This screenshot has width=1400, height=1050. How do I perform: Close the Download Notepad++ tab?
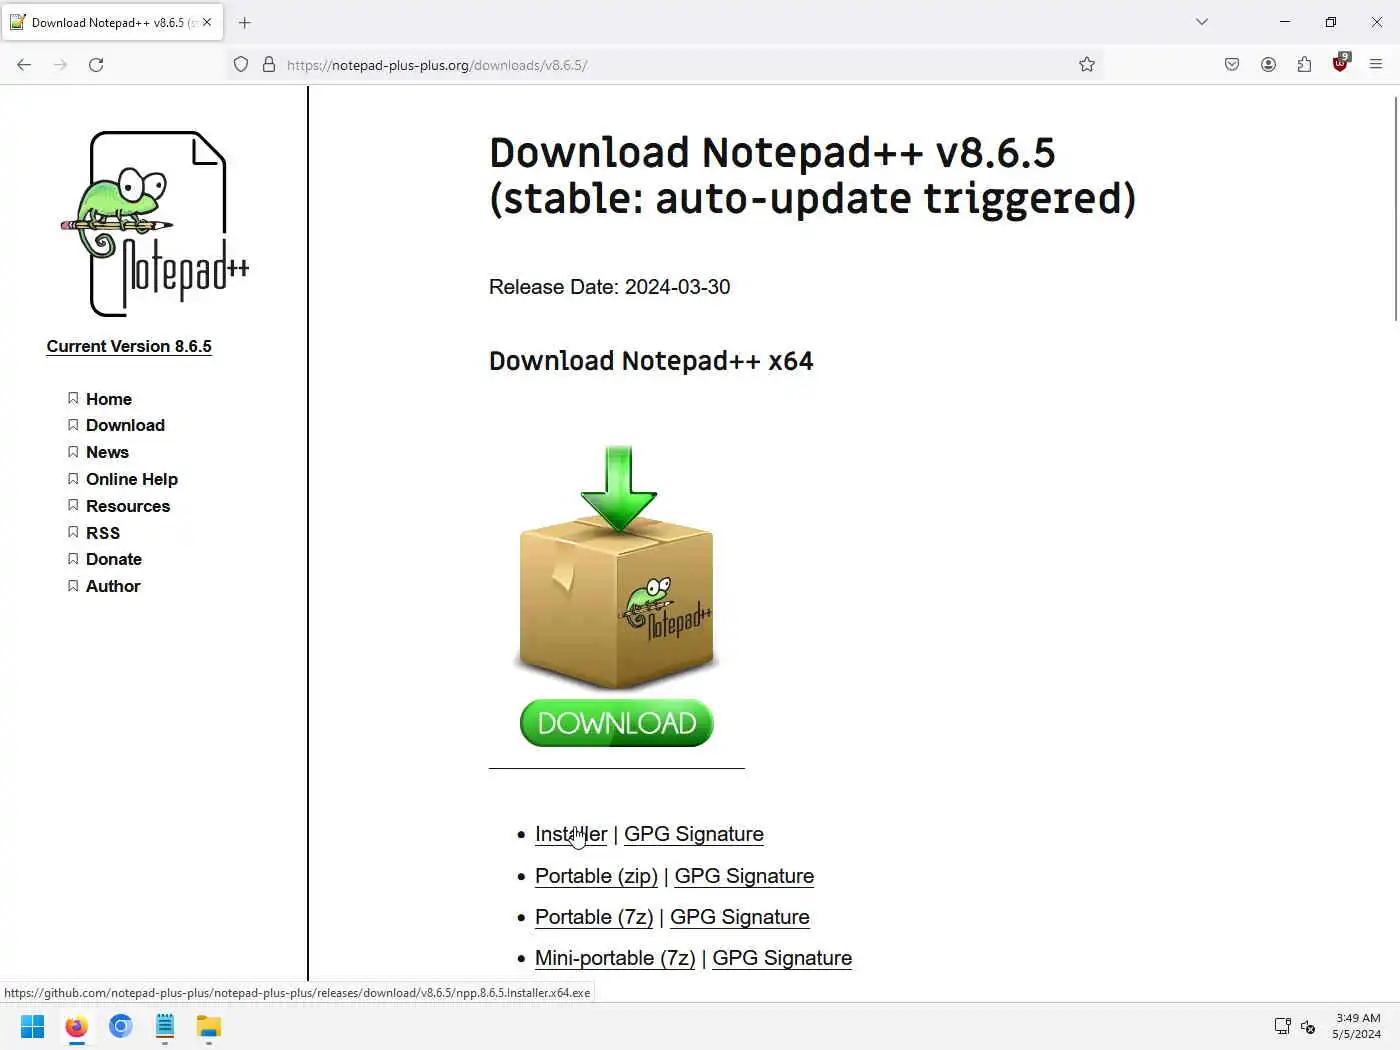tap(207, 22)
